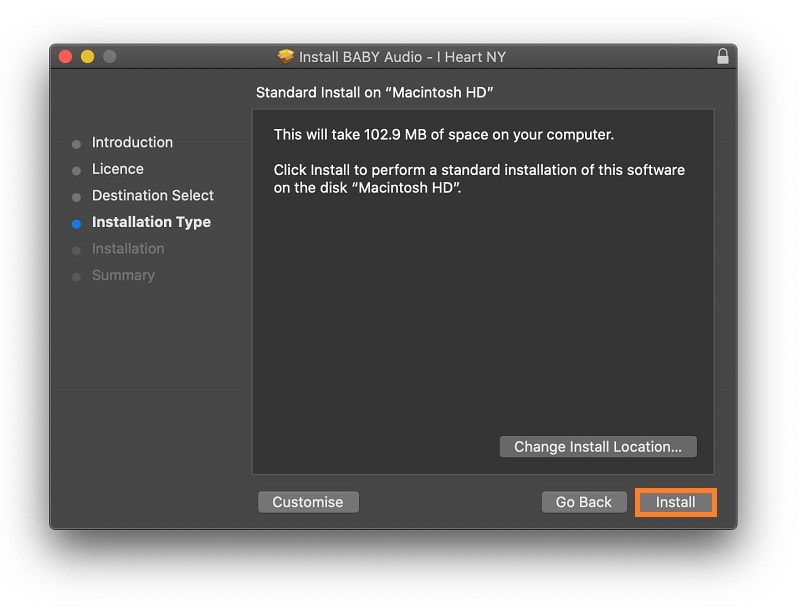Viewport: 800px width, 609px height.
Task: Click the padlock icon in title bar
Action: point(723,57)
